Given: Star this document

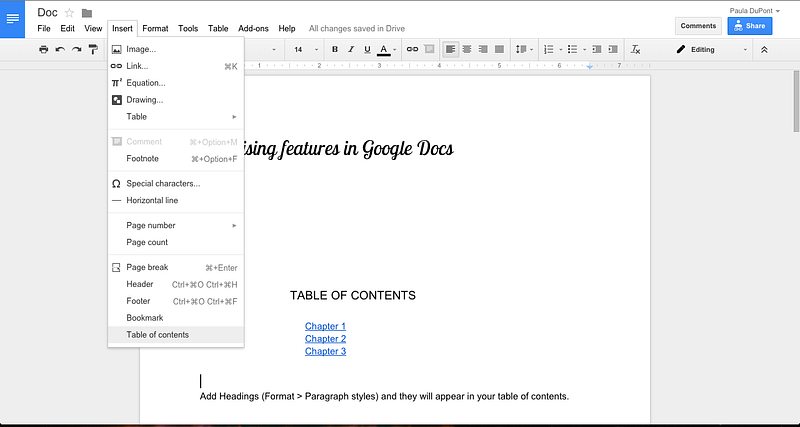Looking at the screenshot, I should 69,13.
